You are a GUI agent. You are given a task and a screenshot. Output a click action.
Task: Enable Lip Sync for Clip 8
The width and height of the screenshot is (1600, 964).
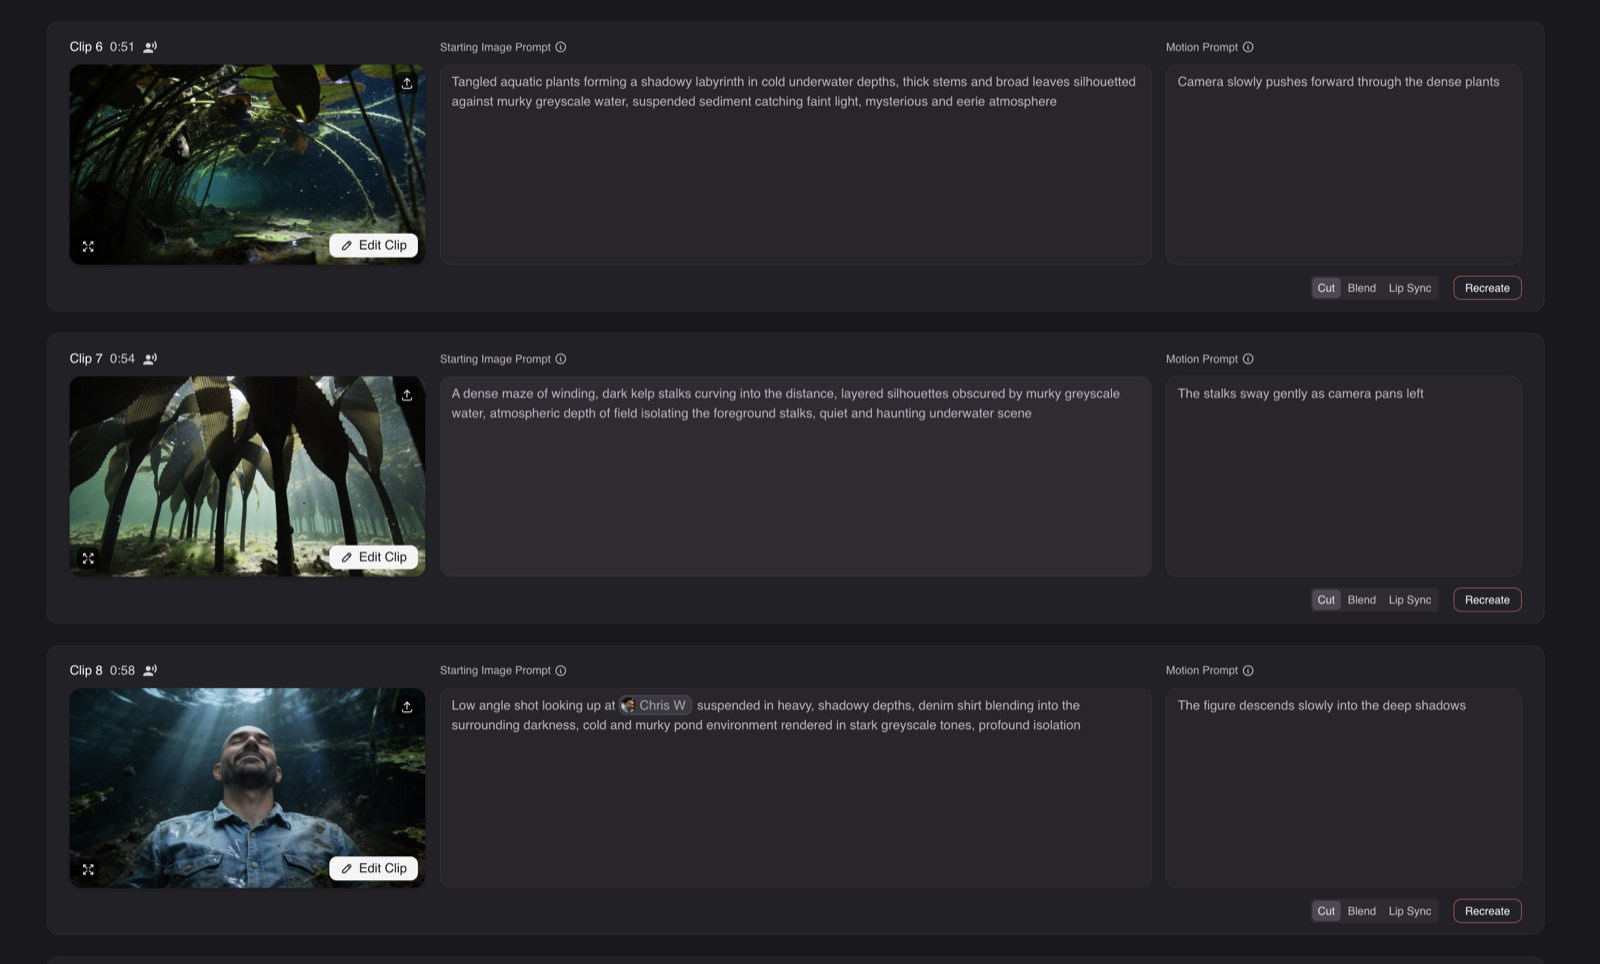click(x=1410, y=911)
